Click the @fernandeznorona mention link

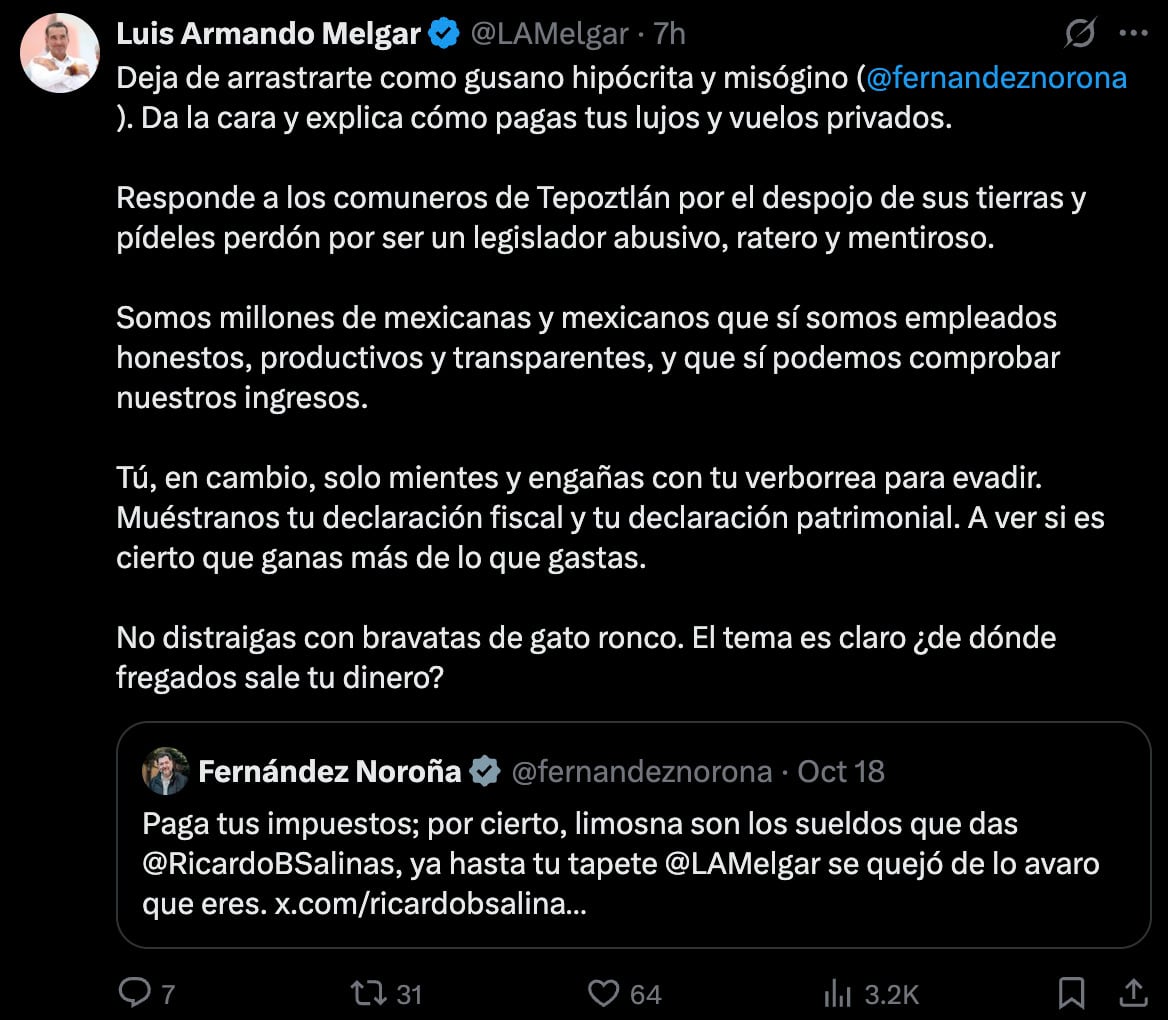[996, 77]
